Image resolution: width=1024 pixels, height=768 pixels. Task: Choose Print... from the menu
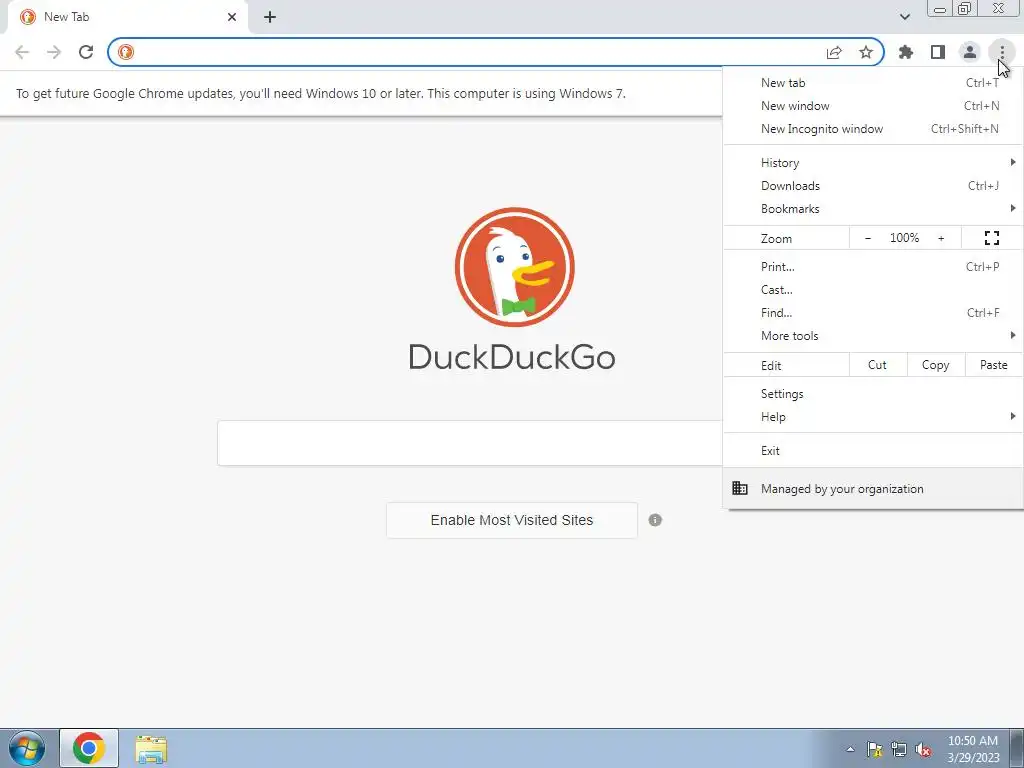click(873, 266)
